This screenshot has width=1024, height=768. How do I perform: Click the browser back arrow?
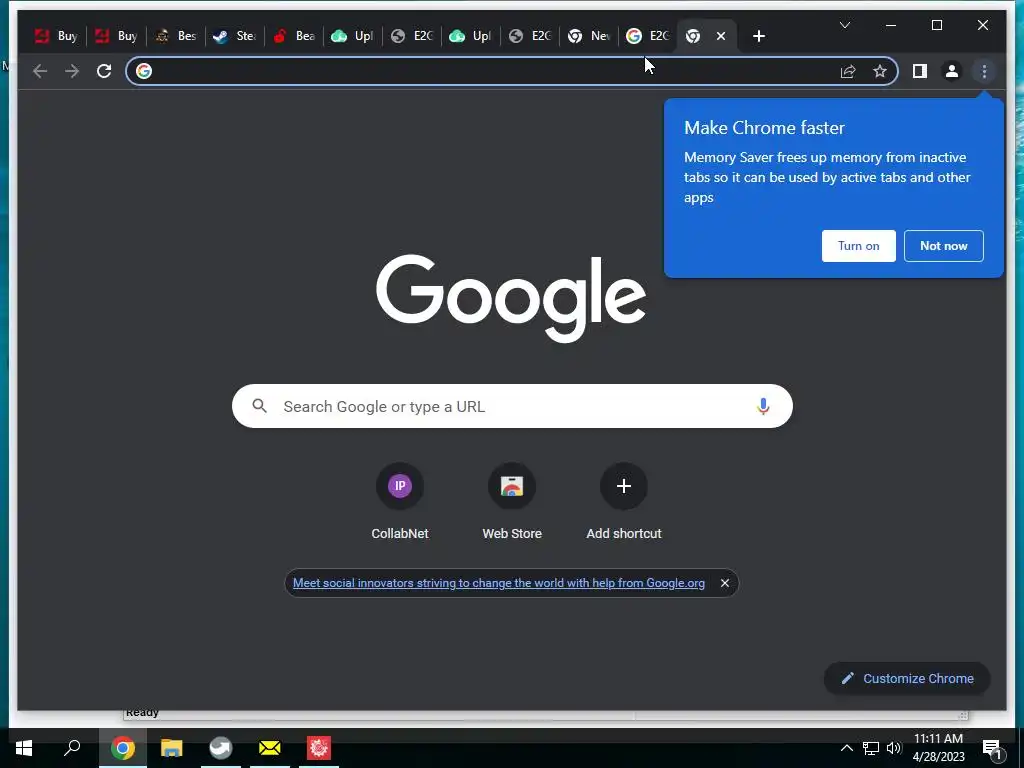coord(40,71)
